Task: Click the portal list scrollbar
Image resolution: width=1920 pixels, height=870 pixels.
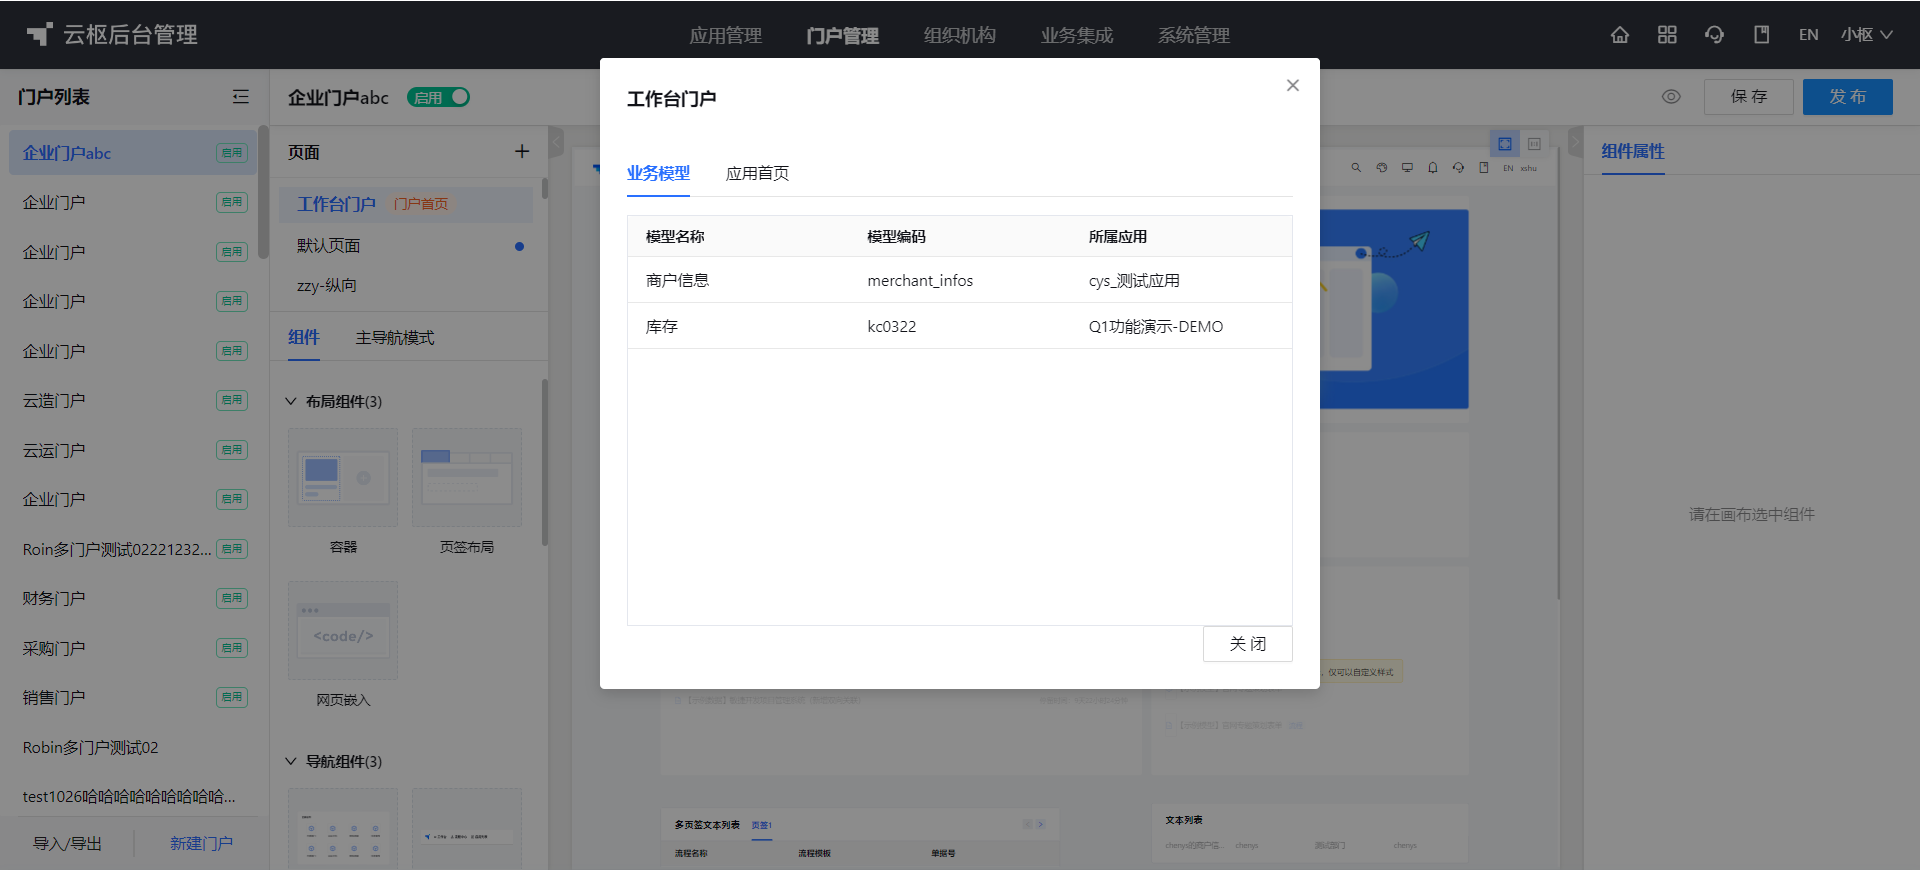Action: click(x=263, y=192)
